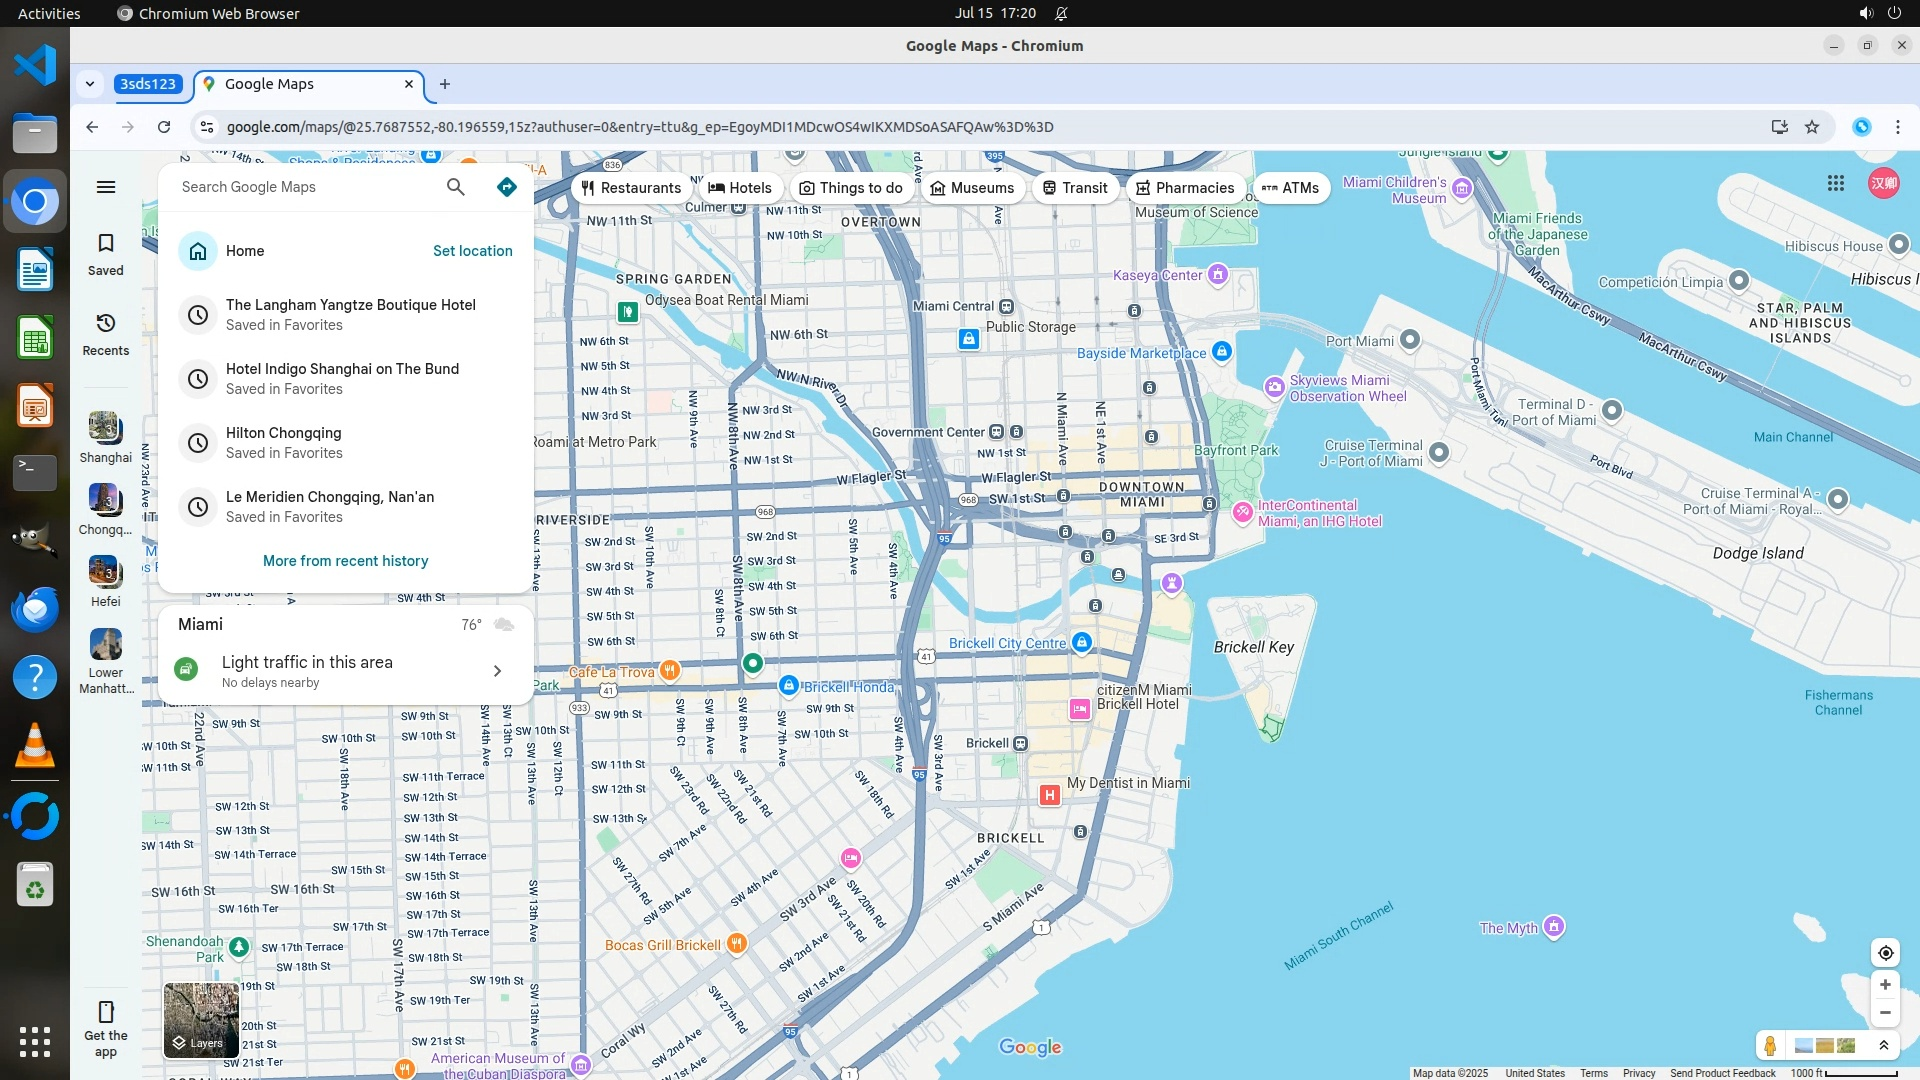Toggle the Hotels filter chip

(x=740, y=188)
